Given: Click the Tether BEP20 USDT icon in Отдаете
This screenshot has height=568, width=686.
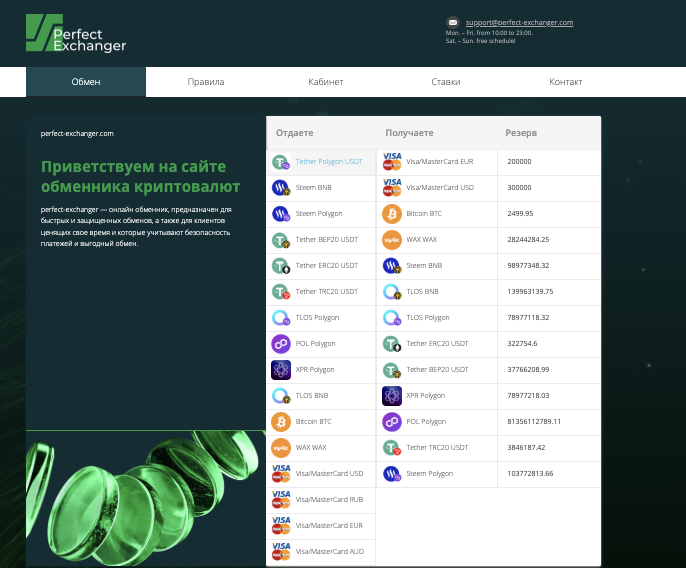Looking at the screenshot, I should click(281, 240).
